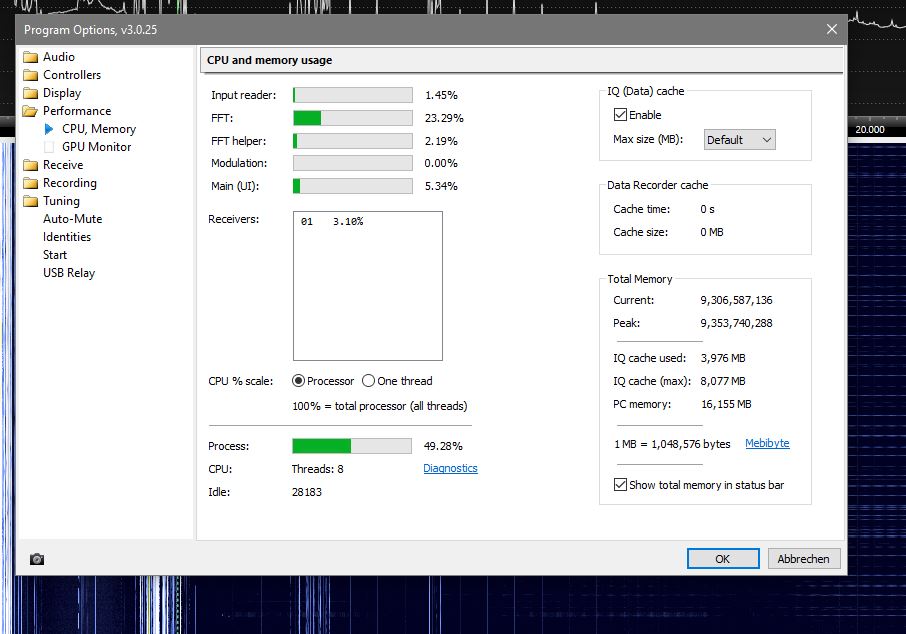
Task: Click the Tuning folder icon
Action: click(x=31, y=201)
